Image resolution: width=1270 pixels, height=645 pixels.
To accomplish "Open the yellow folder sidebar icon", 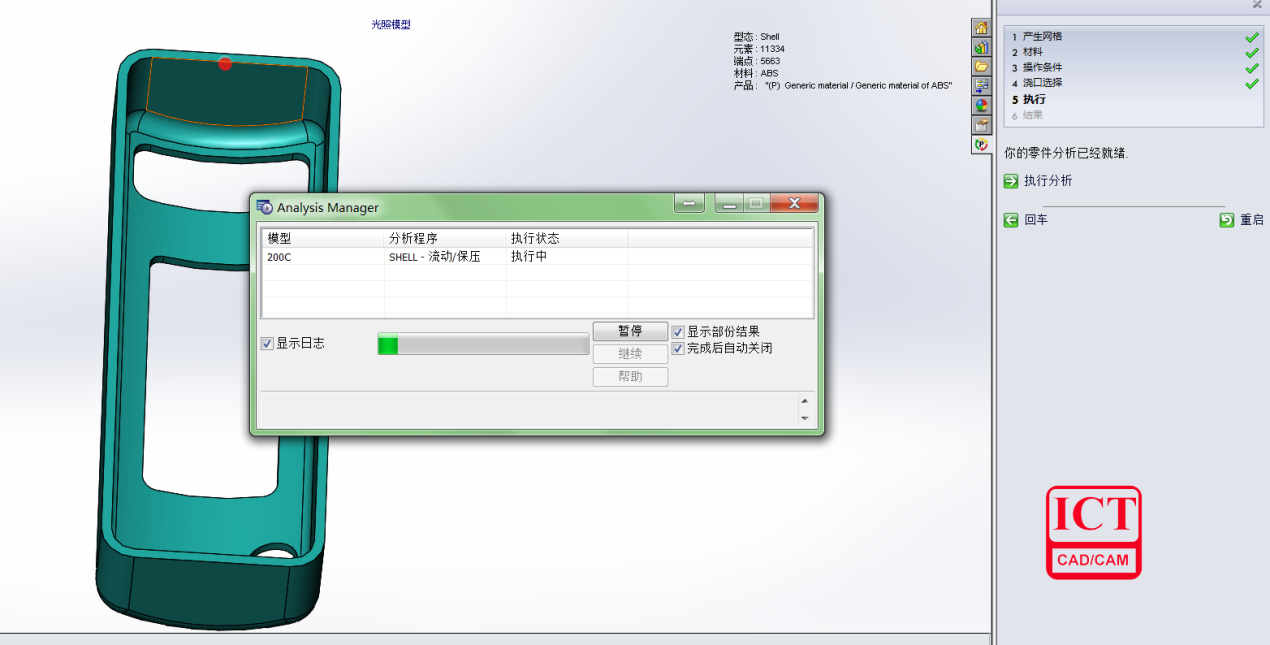I will 981,66.
